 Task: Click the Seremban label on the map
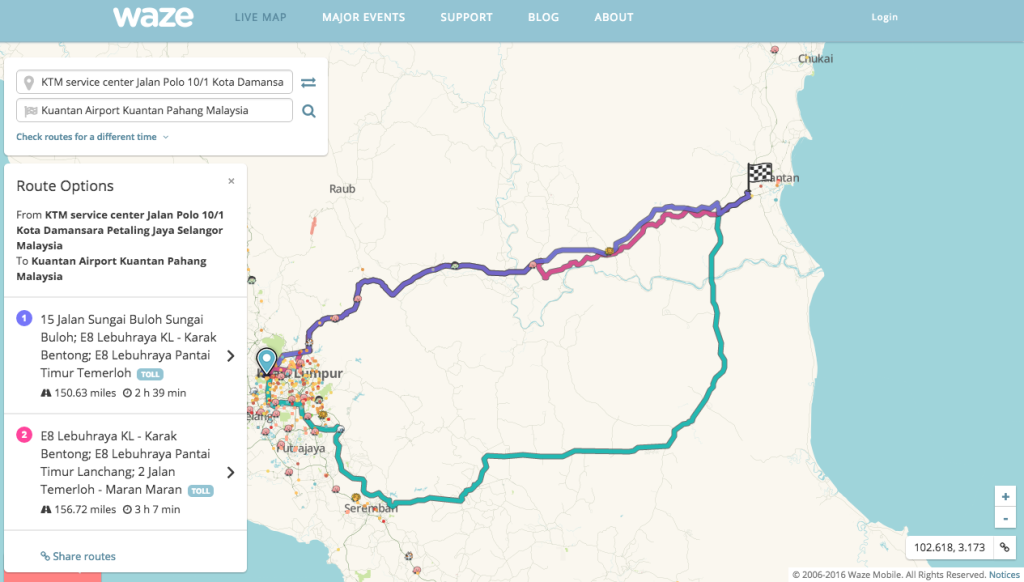point(370,508)
